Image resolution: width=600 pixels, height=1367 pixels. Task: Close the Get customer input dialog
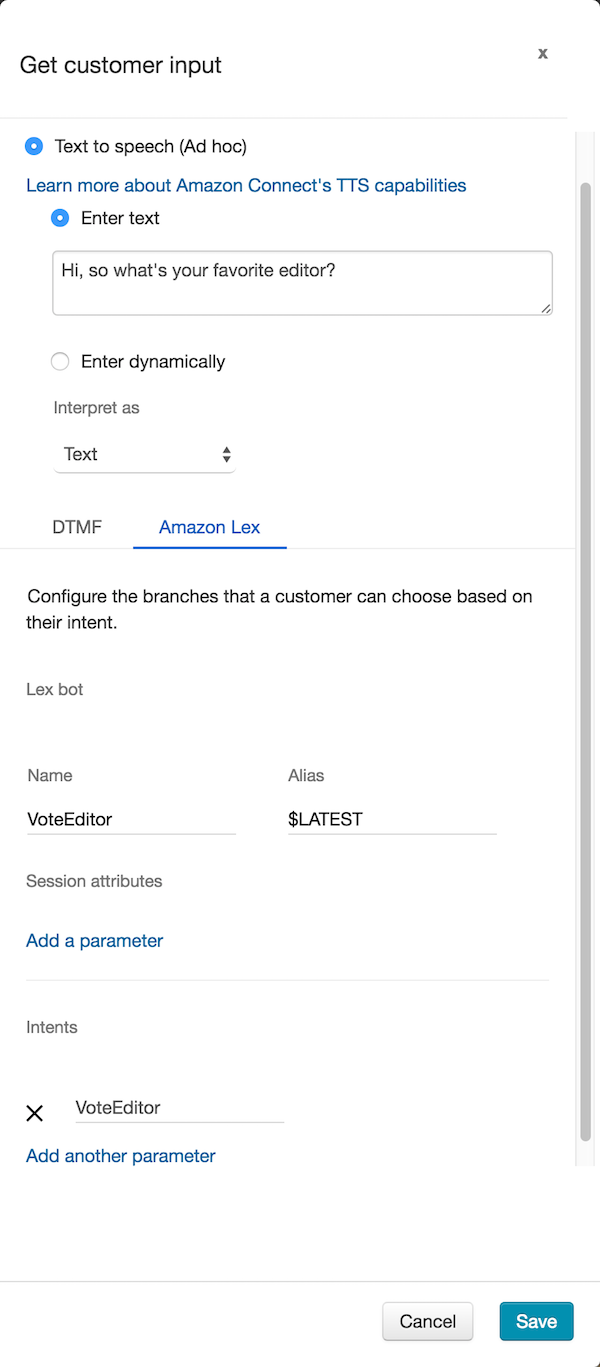(543, 53)
